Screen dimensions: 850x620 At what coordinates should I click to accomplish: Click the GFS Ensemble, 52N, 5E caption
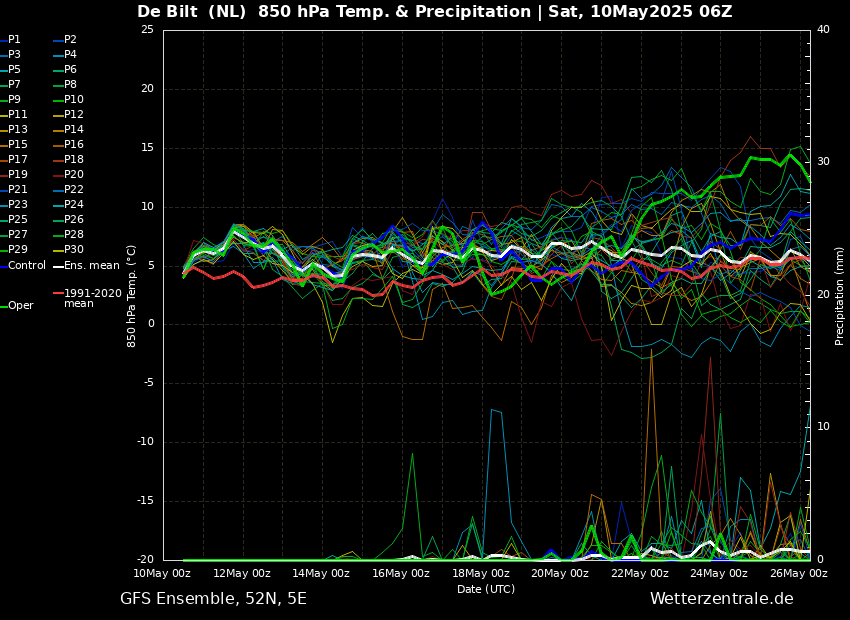(x=213, y=599)
